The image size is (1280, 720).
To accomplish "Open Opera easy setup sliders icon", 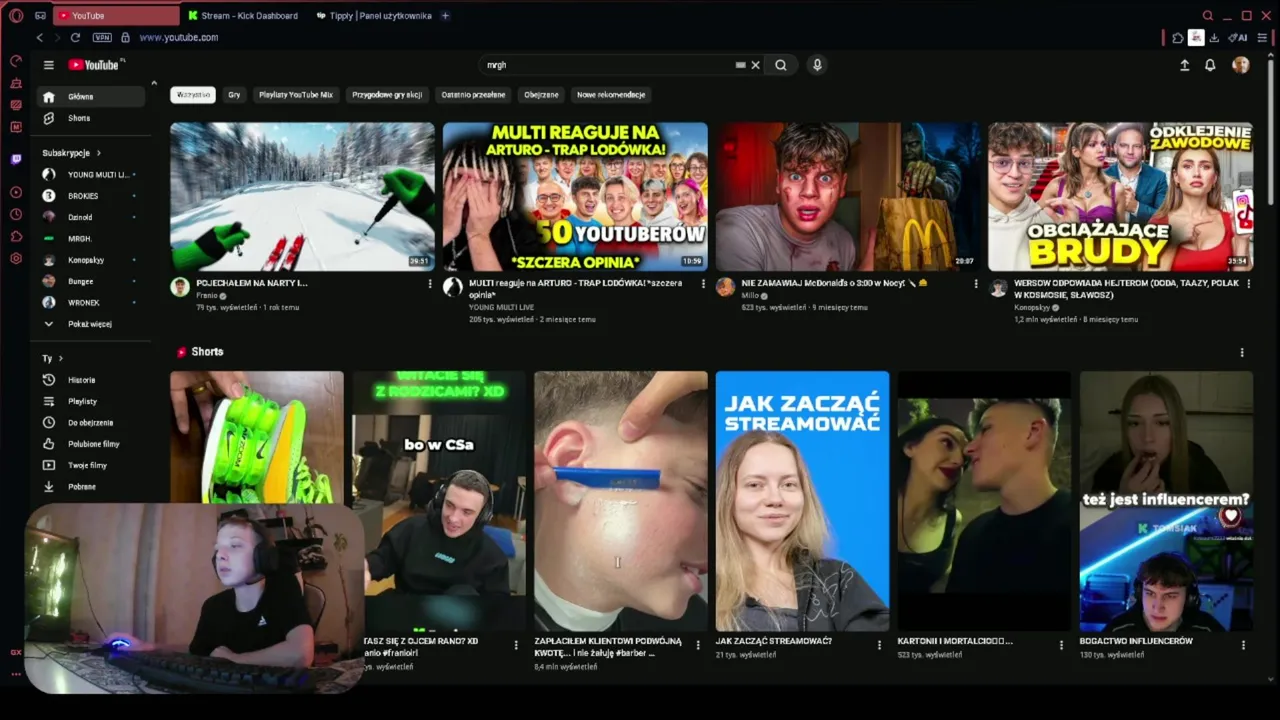I will click(1263, 38).
